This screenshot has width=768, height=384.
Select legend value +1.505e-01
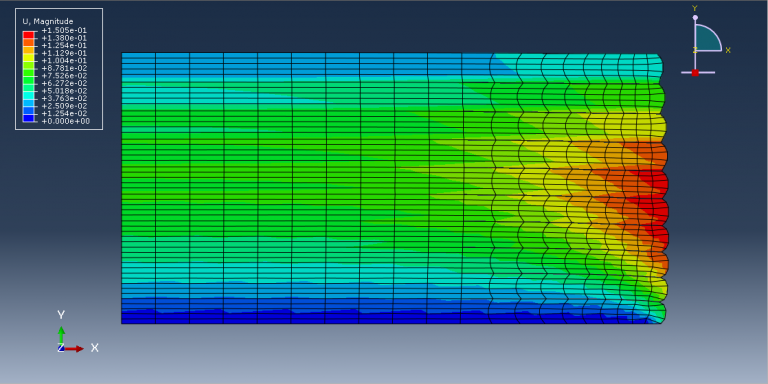point(64,30)
